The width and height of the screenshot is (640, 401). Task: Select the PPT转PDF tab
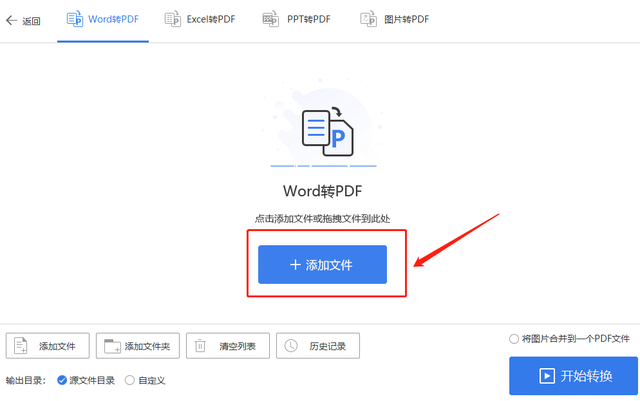[x=296, y=20]
